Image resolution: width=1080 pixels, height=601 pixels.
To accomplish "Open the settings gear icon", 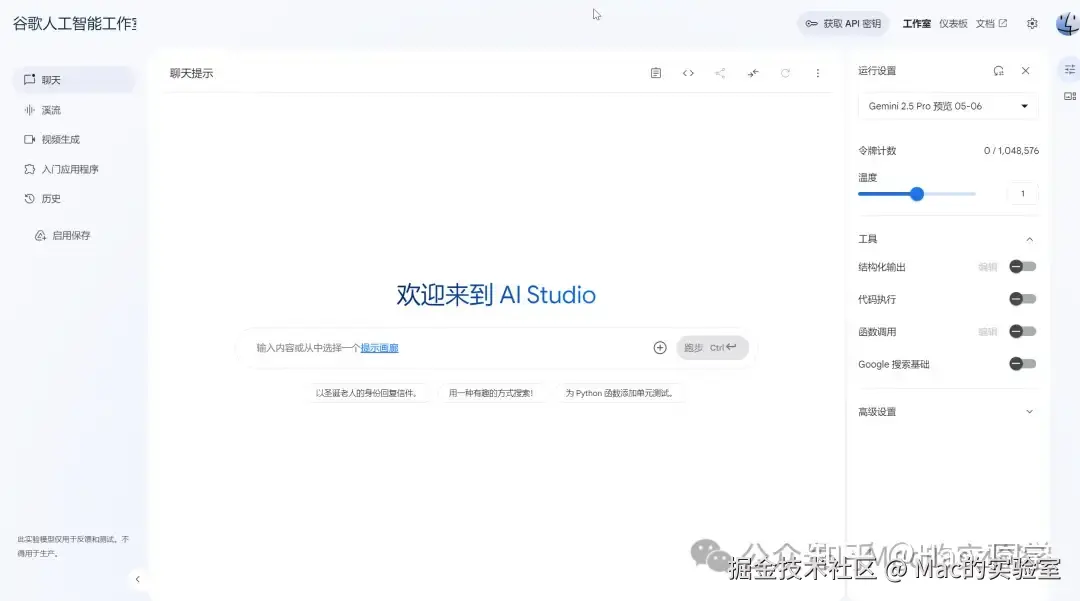I will point(1032,23).
